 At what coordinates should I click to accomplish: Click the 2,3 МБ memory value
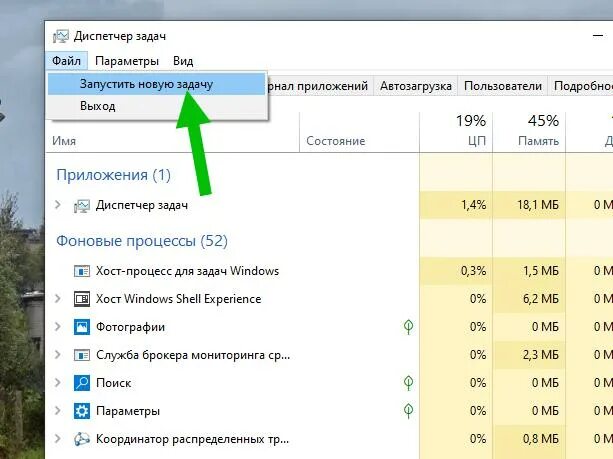pyautogui.click(x=541, y=355)
